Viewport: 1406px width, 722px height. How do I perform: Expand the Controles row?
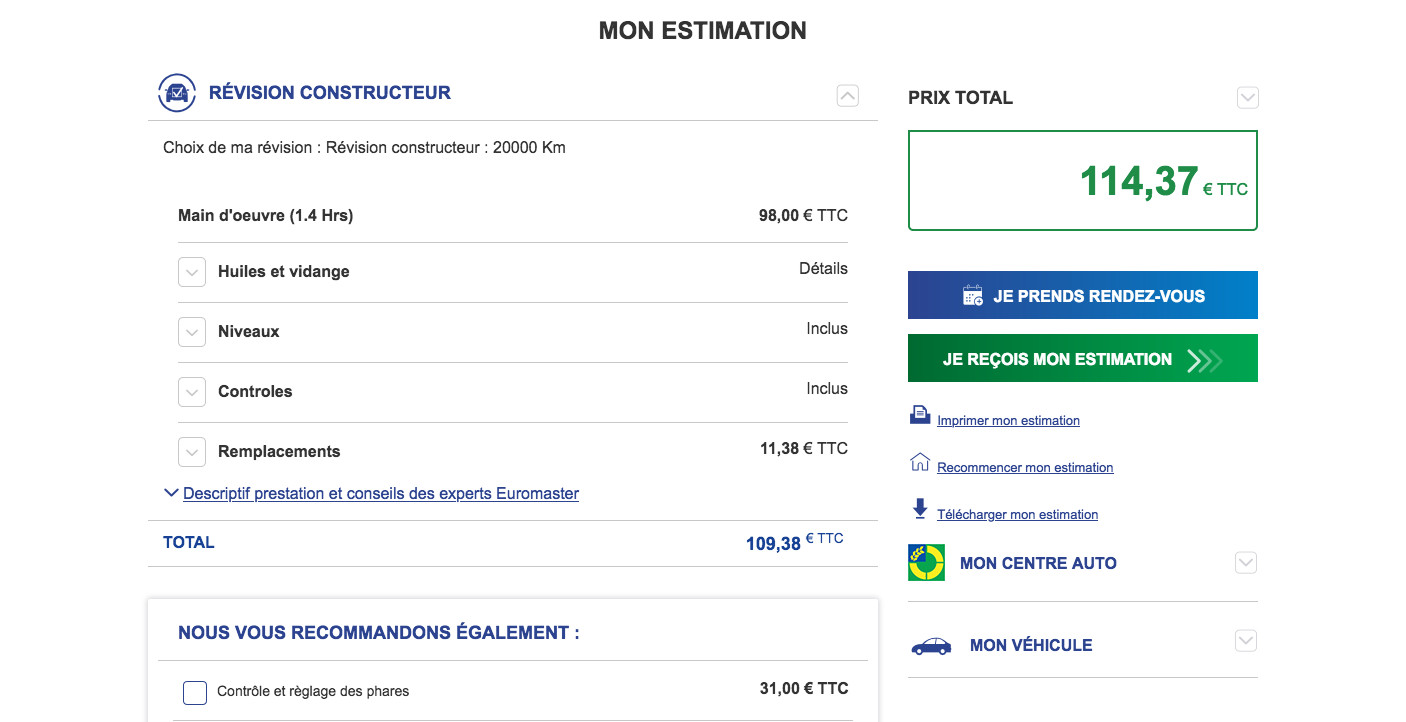coord(192,392)
